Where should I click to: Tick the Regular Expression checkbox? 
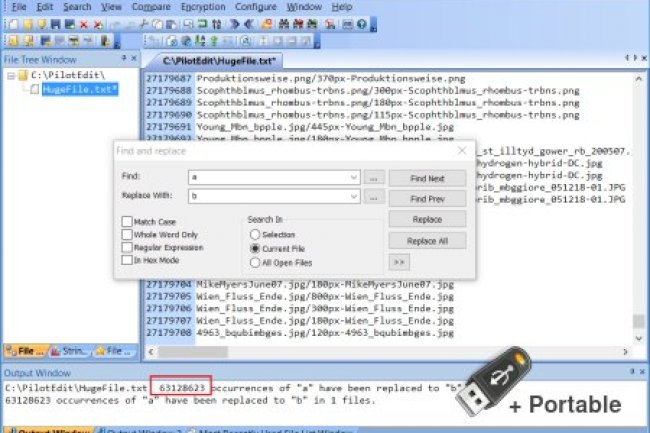point(127,247)
